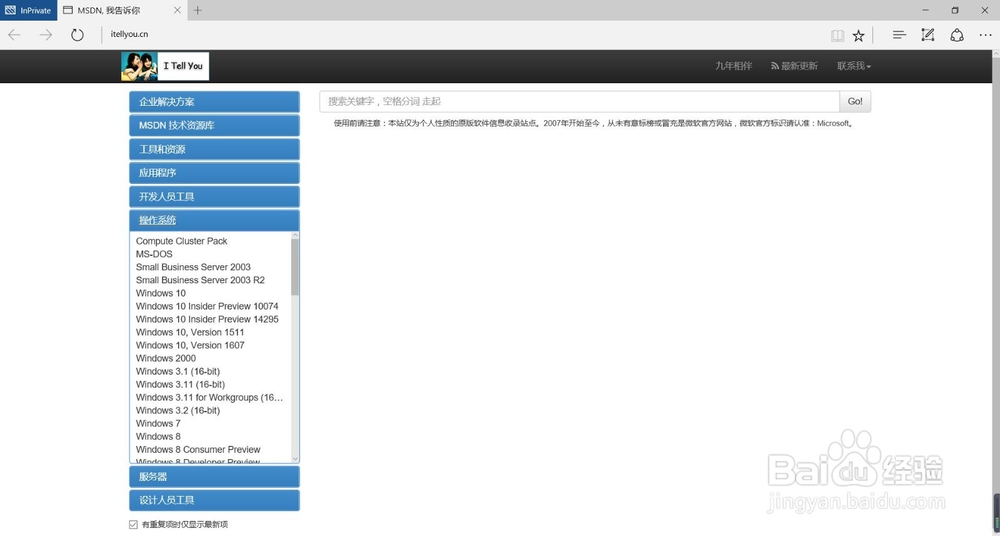Select Windows 8 Consumer Preview
Viewport: 1000px width, 536px height.
198,449
